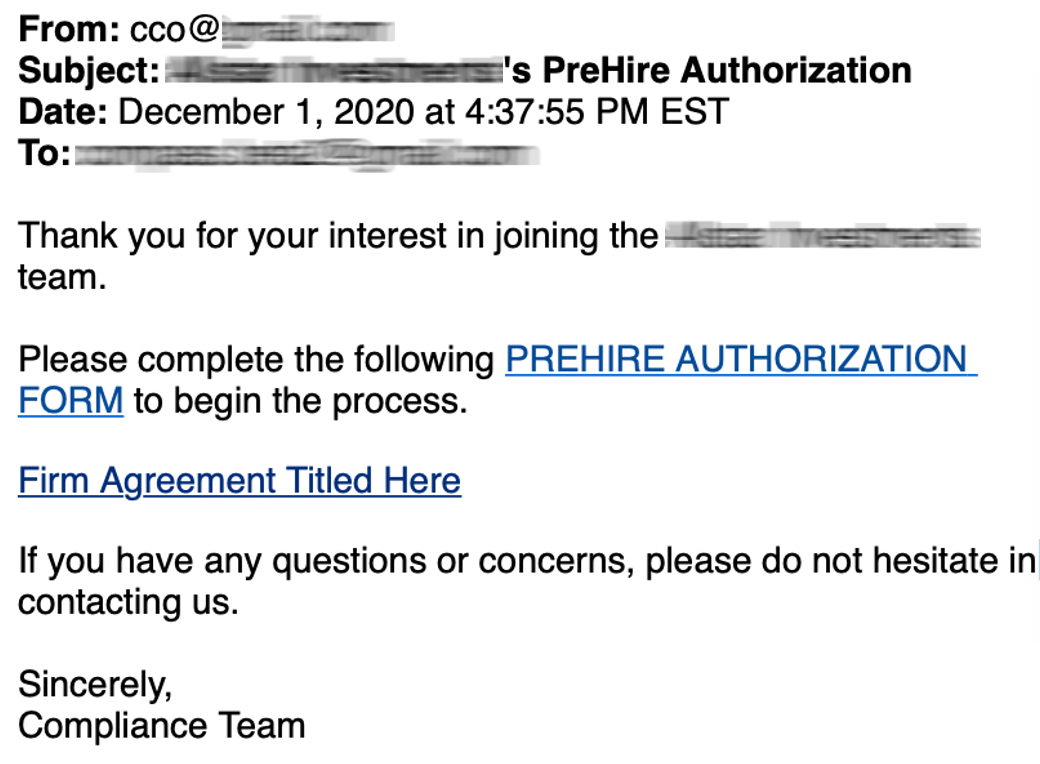
Task: Click the 'Sincerely,' closing line
Action: pos(96,685)
